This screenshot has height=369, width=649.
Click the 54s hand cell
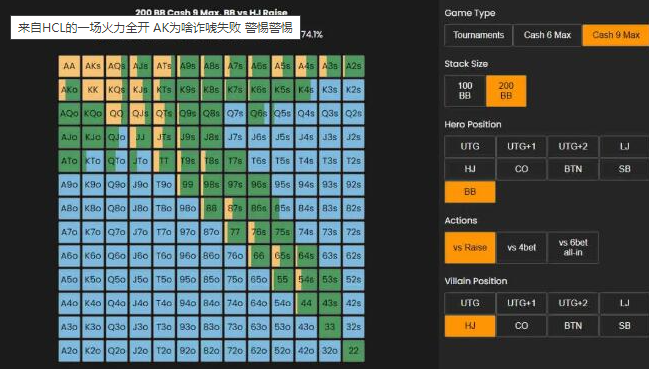(306, 280)
